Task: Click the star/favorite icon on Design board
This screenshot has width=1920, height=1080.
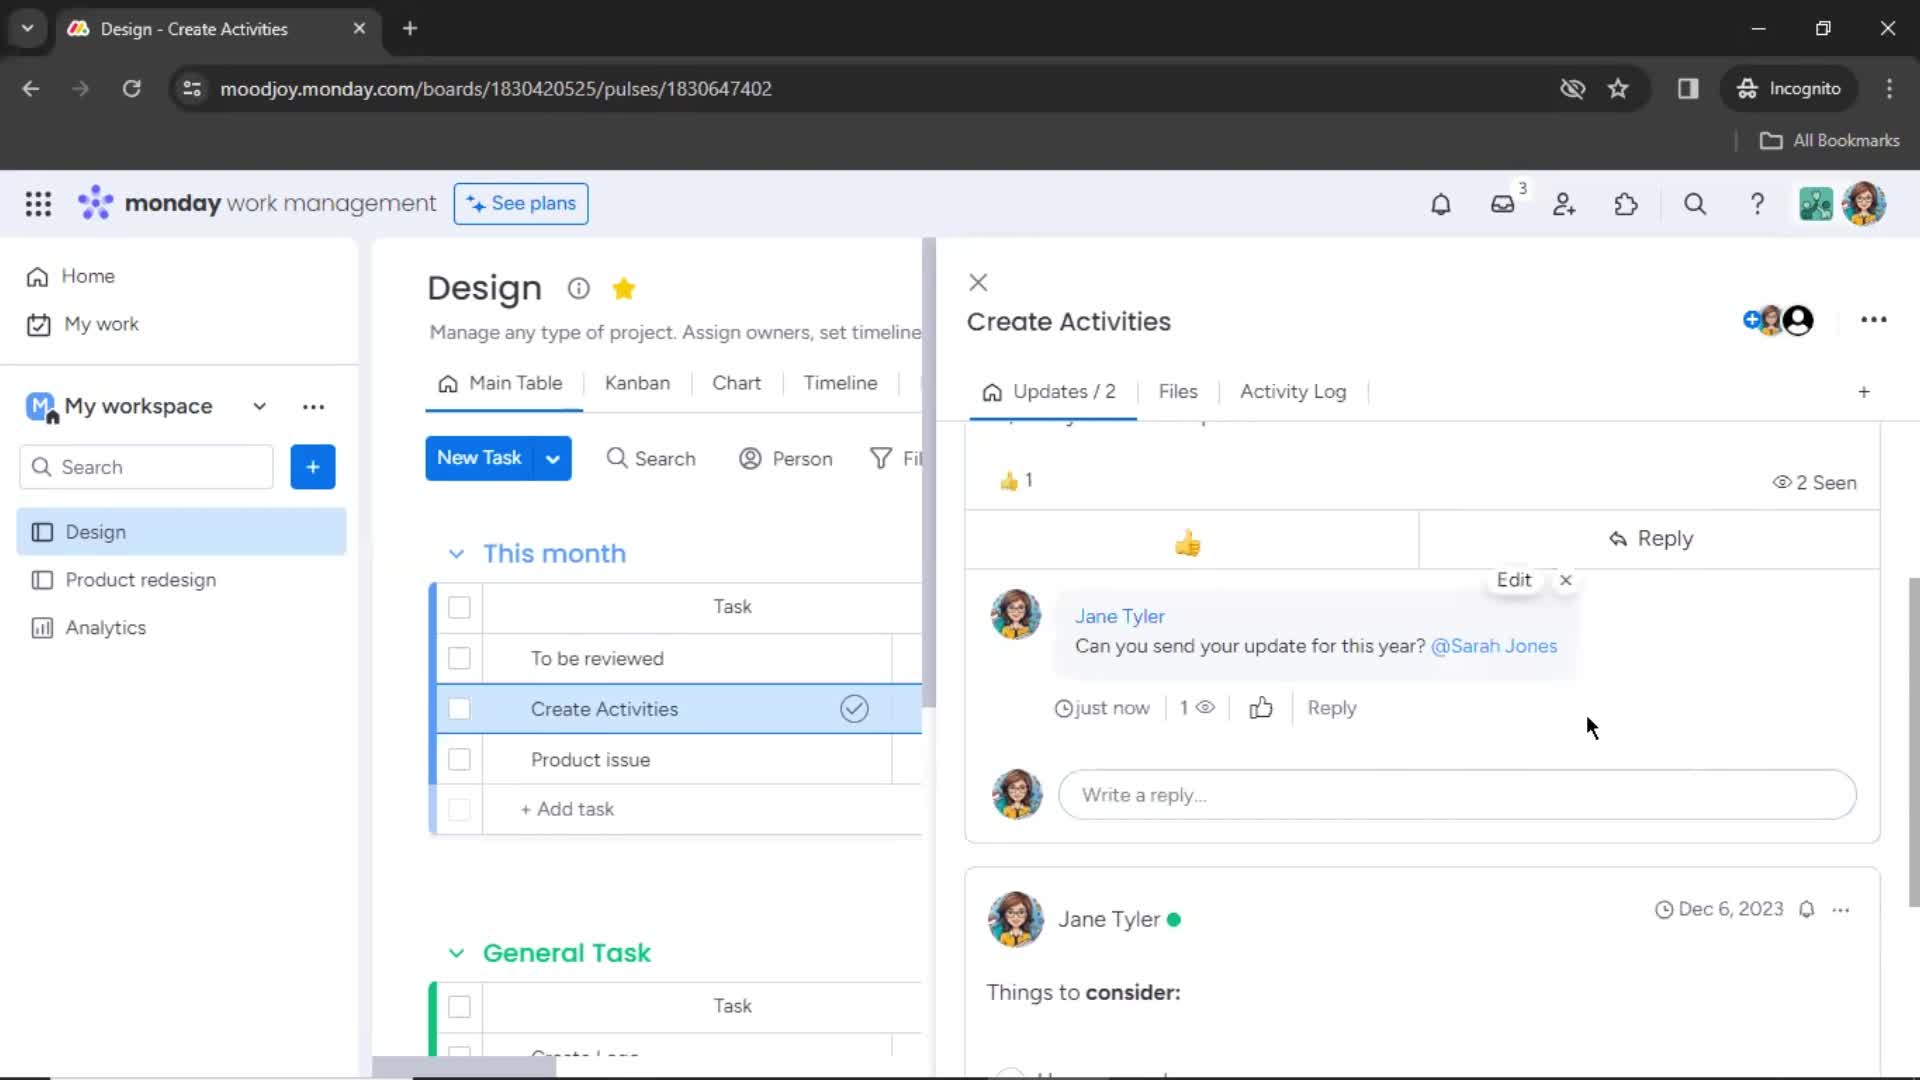Action: tap(624, 287)
